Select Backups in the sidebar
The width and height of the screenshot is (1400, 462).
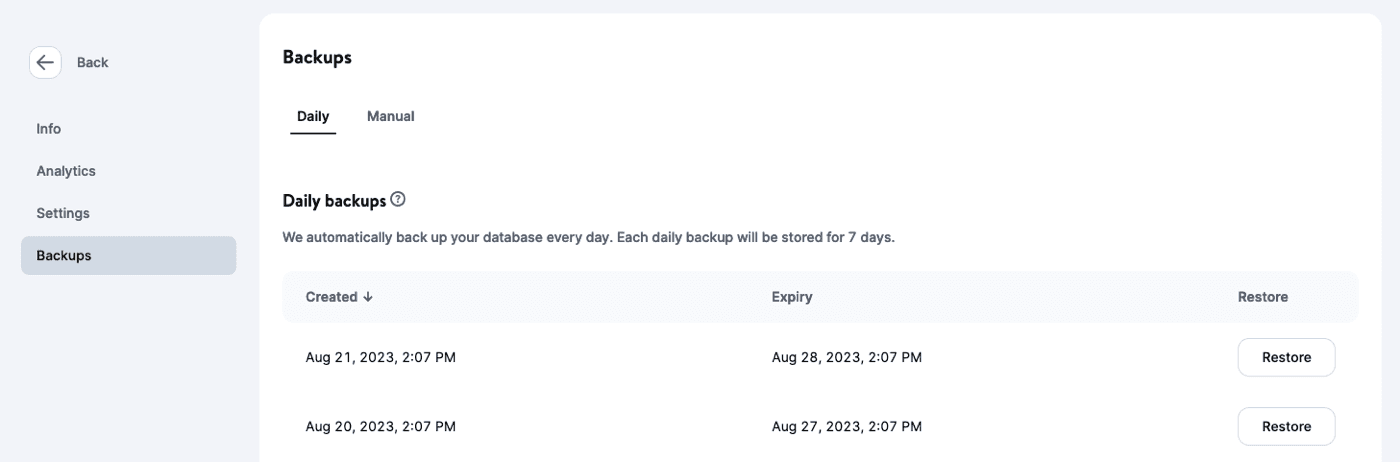pyautogui.click(x=64, y=255)
